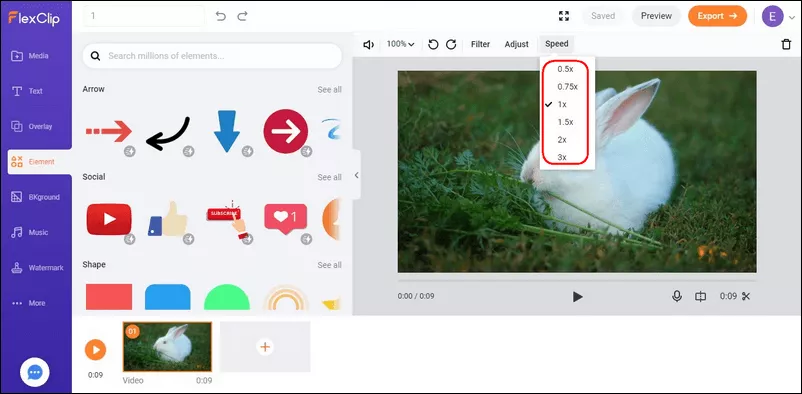Screen dimensions: 802x394
Task: Click the Preview button
Action: tap(656, 16)
